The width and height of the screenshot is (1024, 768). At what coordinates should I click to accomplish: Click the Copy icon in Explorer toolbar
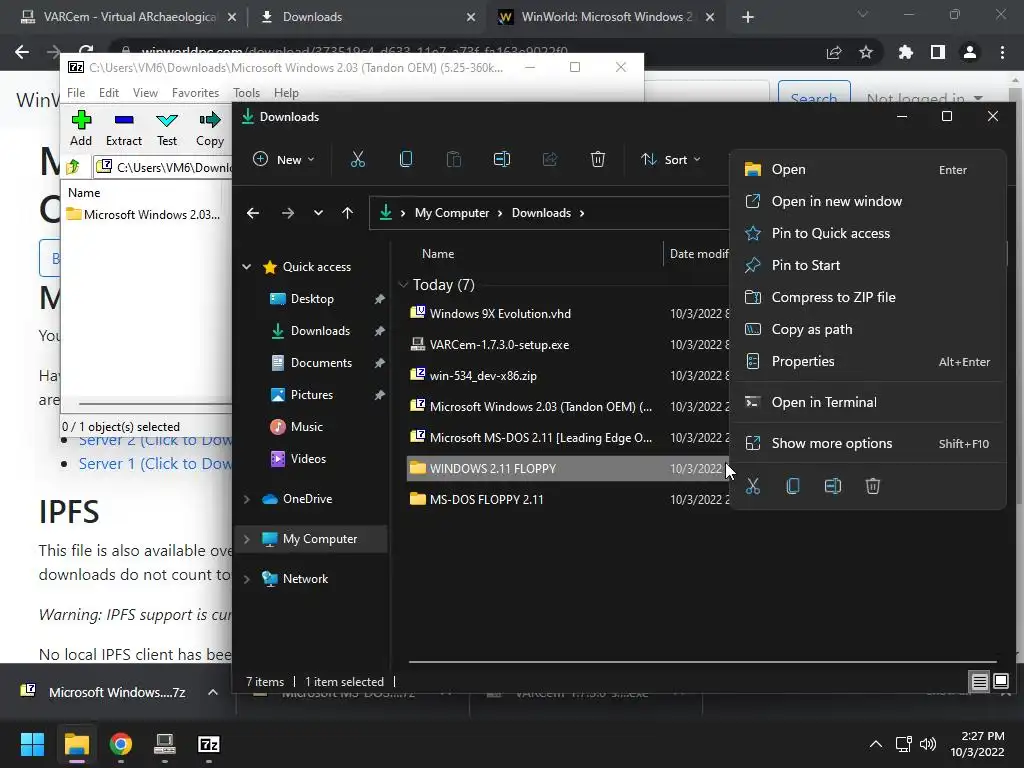406,159
